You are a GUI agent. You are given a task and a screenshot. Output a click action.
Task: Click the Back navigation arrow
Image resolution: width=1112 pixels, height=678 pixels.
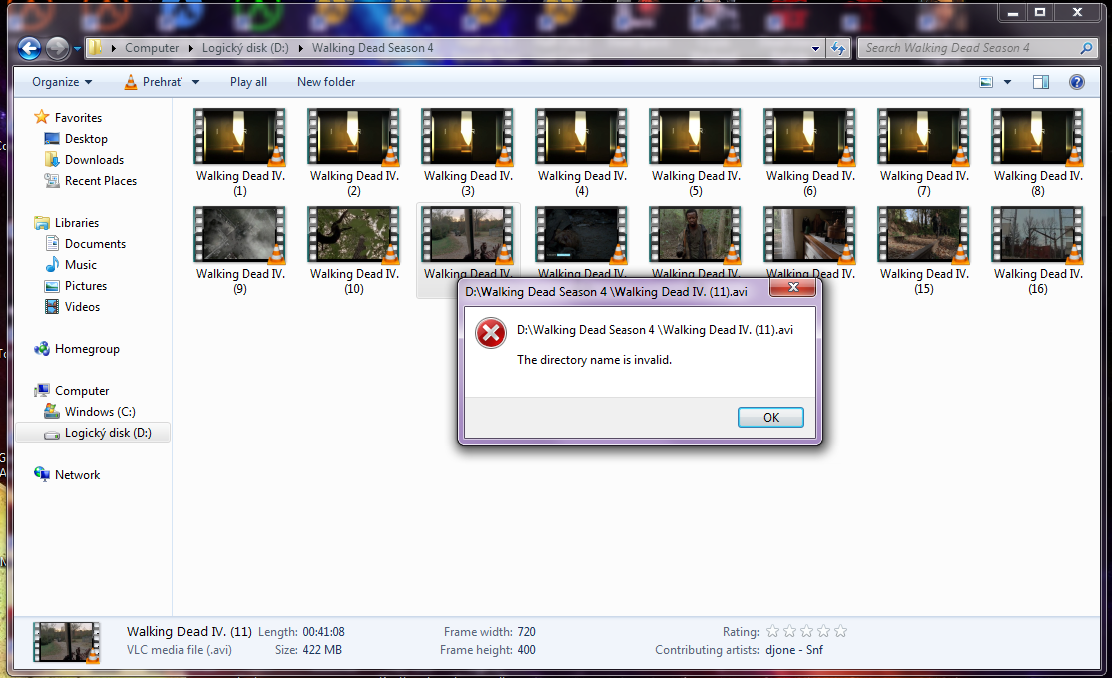coord(29,48)
